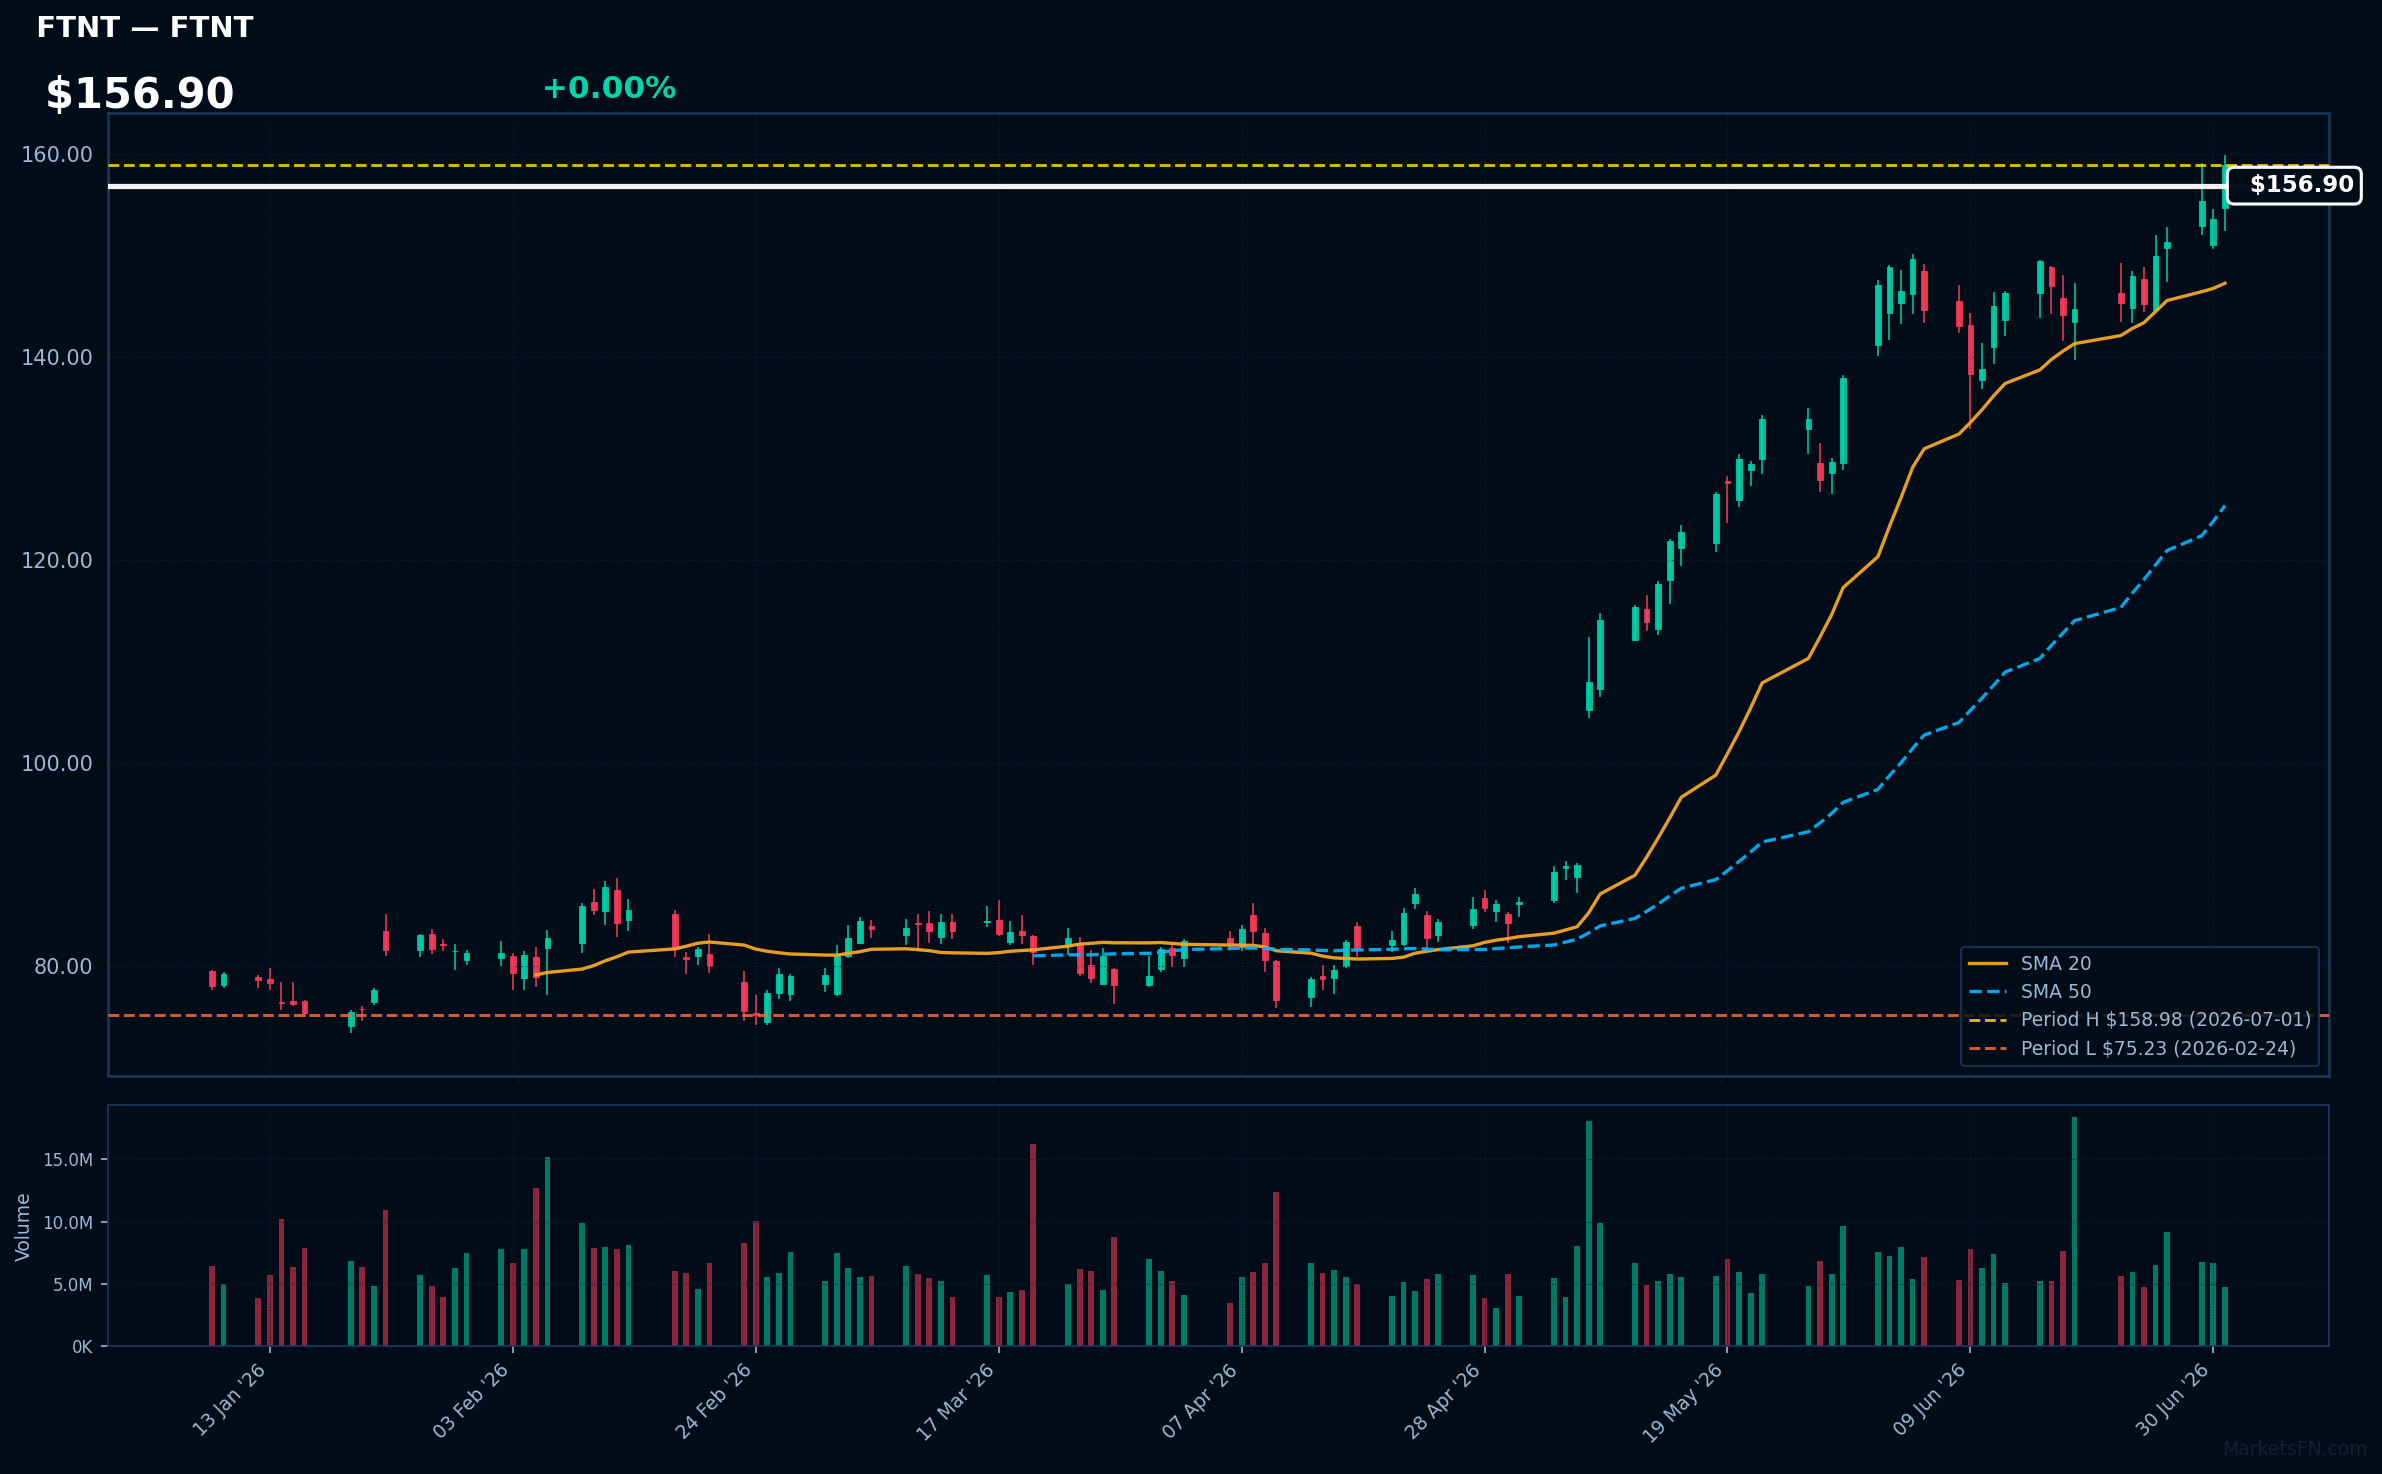Click the 07 Apr '26 date label
The height and width of the screenshot is (1474, 2382).
point(1200,1400)
